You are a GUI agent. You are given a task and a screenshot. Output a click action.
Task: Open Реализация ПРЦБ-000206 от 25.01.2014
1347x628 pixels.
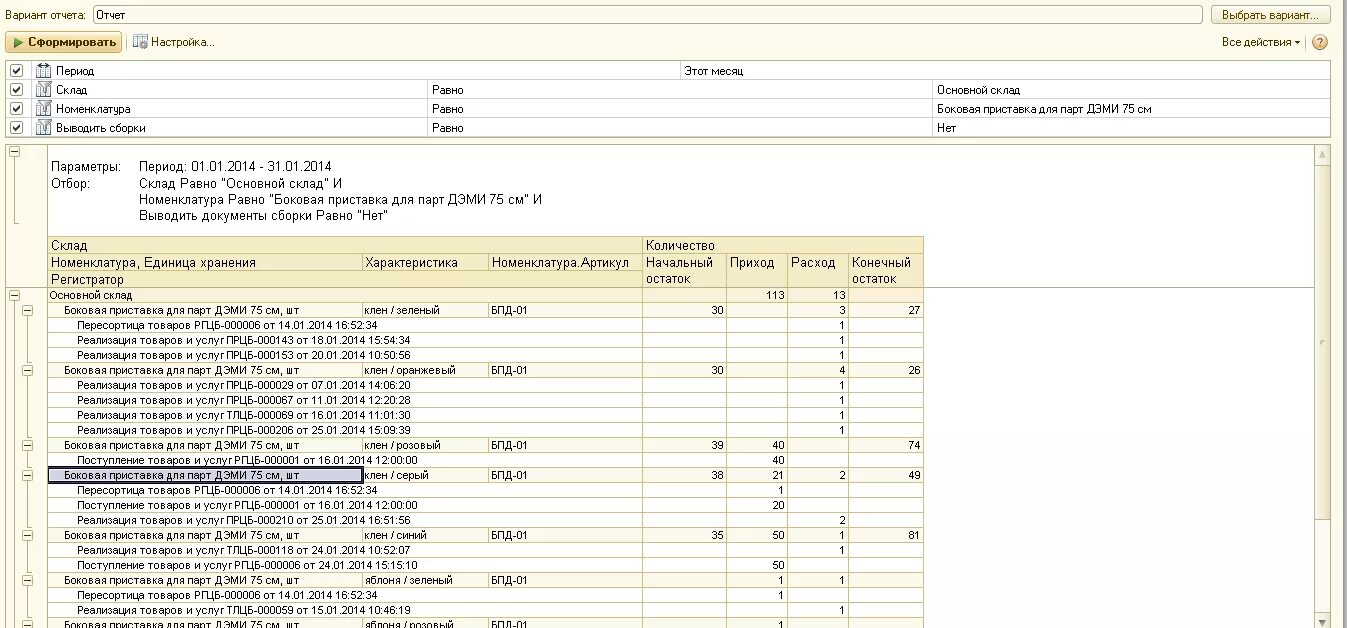pos(244,430)
